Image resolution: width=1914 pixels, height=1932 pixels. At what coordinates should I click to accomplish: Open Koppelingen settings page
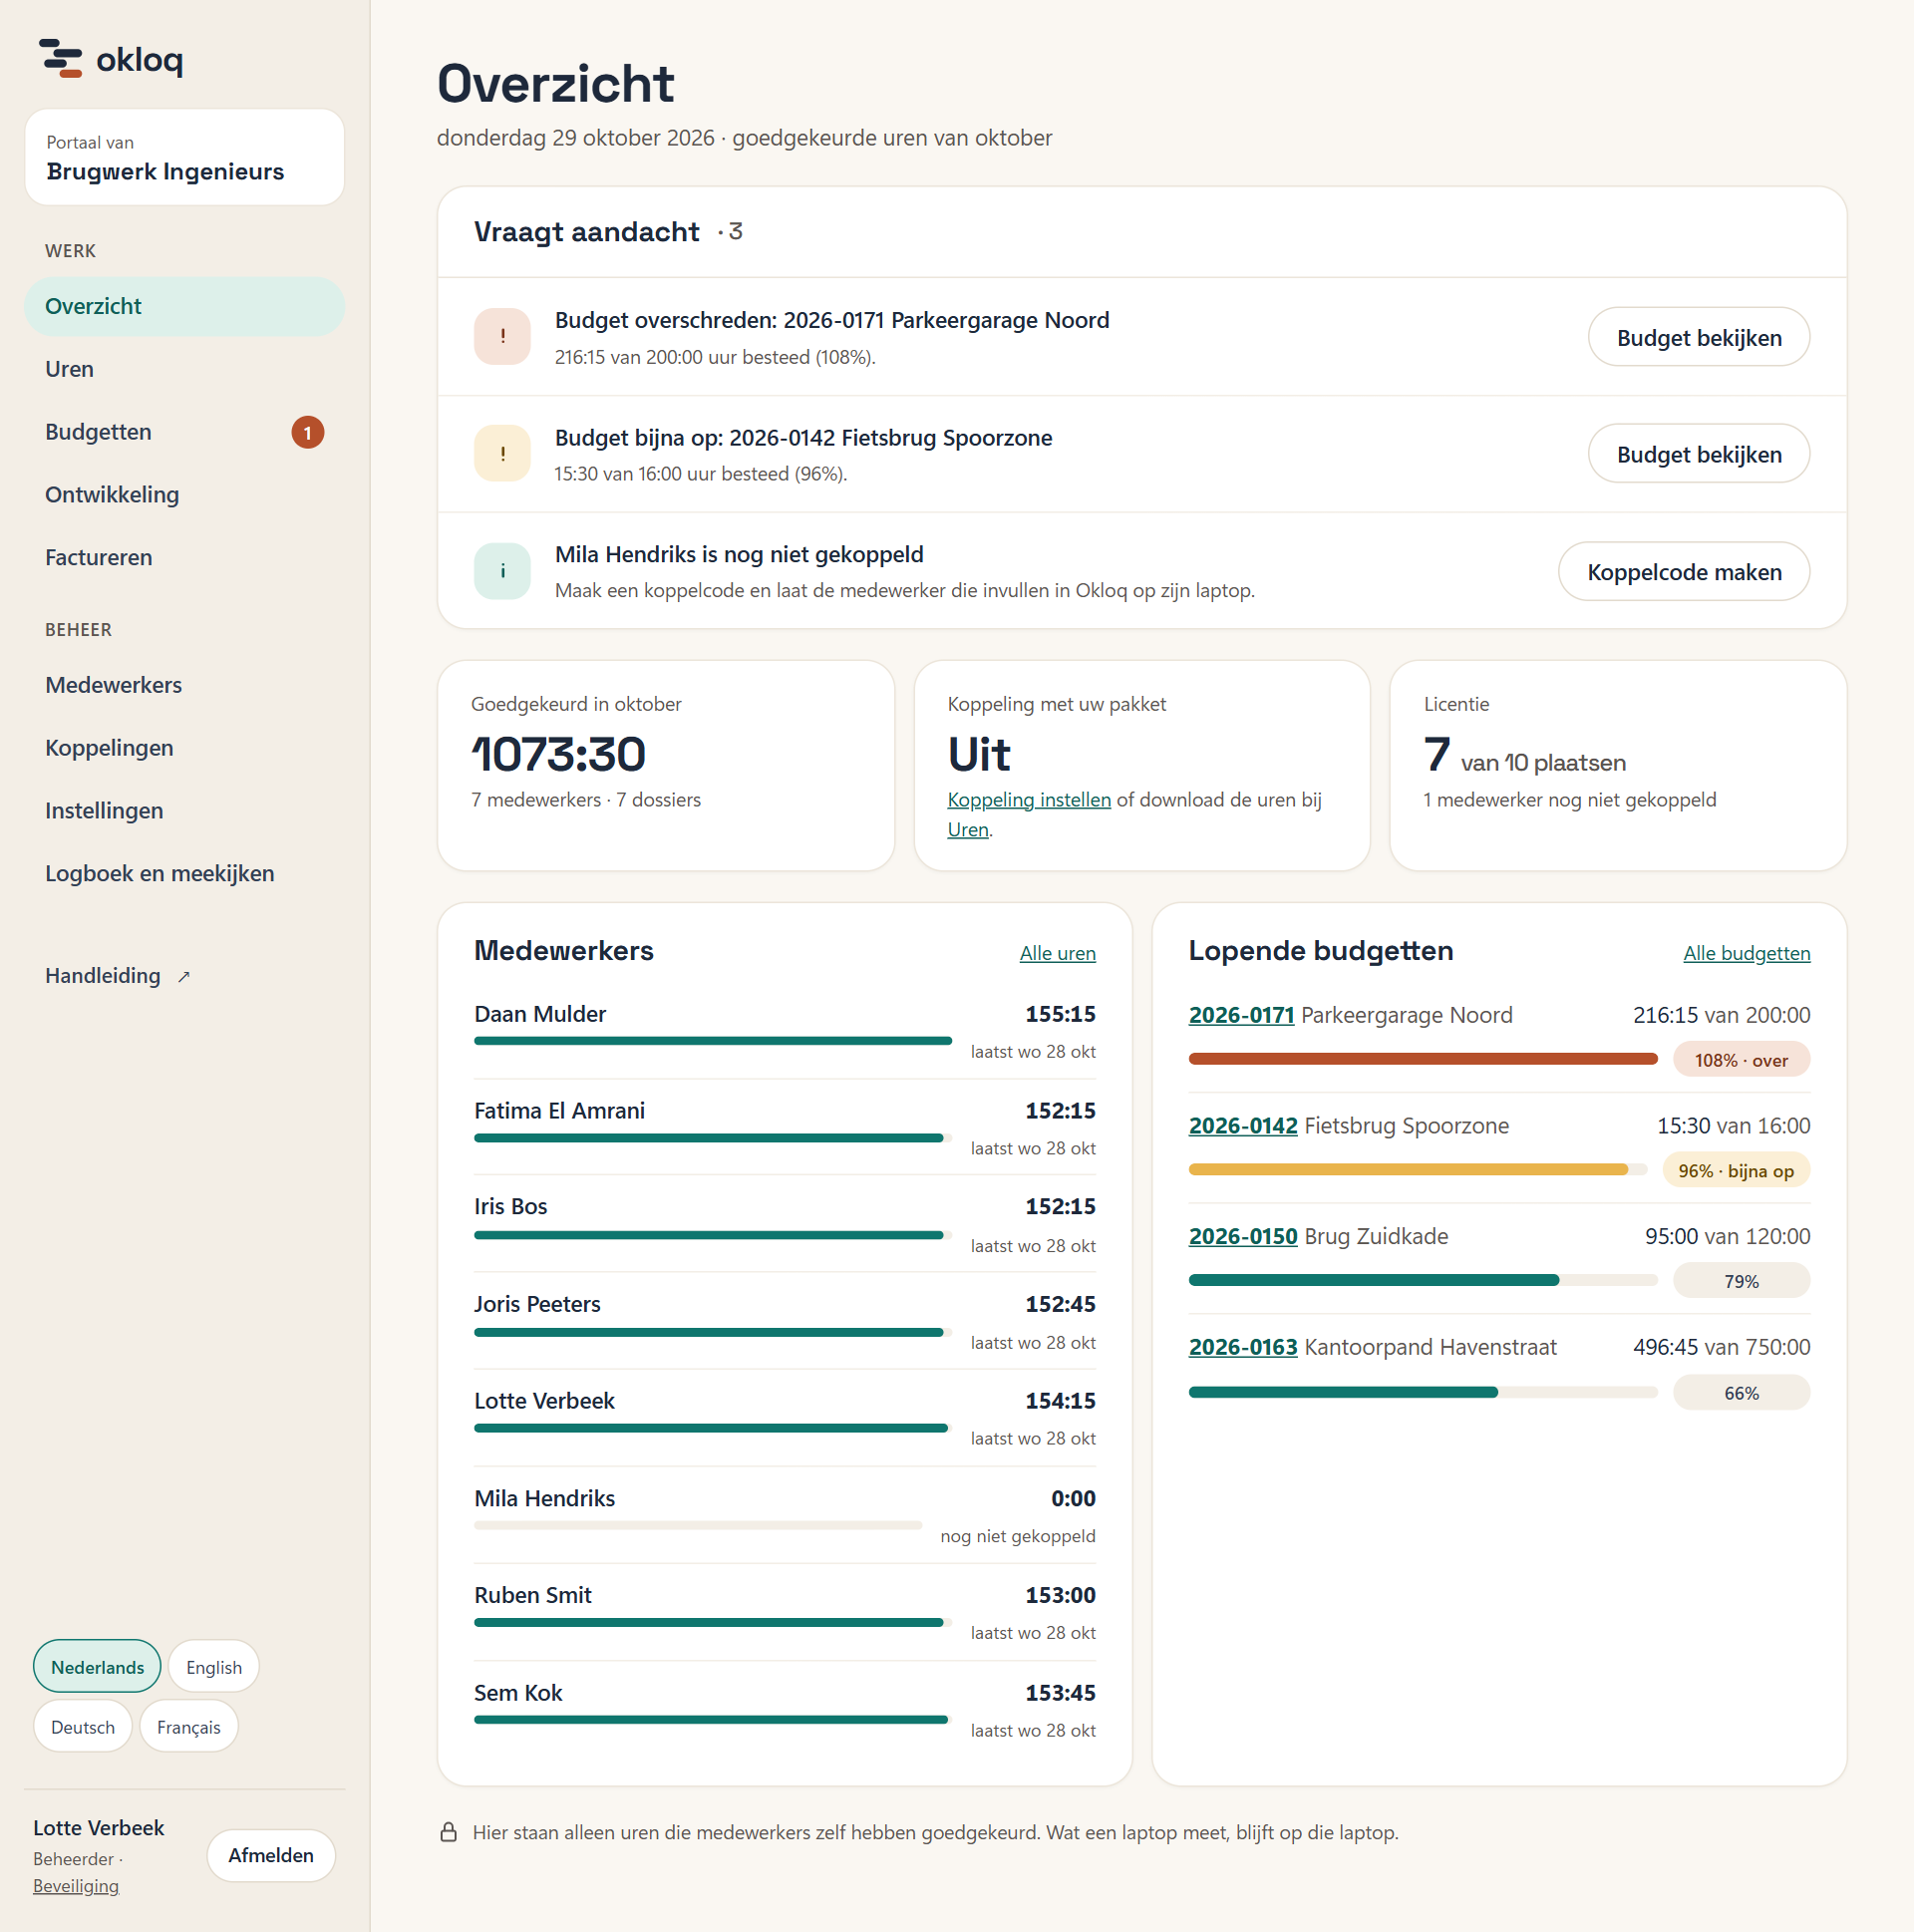[184, 748]
